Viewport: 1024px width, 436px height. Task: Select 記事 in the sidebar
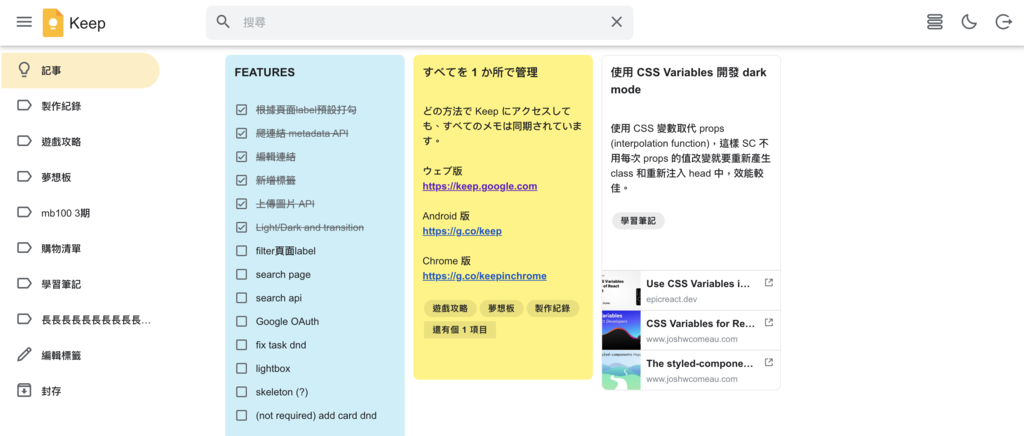[x=80, y=70]
